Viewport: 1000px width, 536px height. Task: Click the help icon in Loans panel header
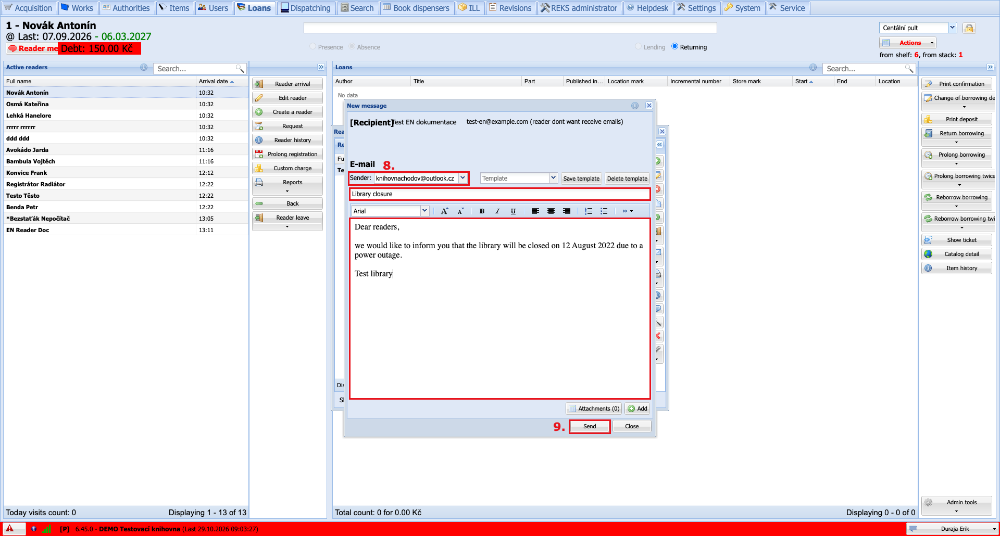[813, 67]
